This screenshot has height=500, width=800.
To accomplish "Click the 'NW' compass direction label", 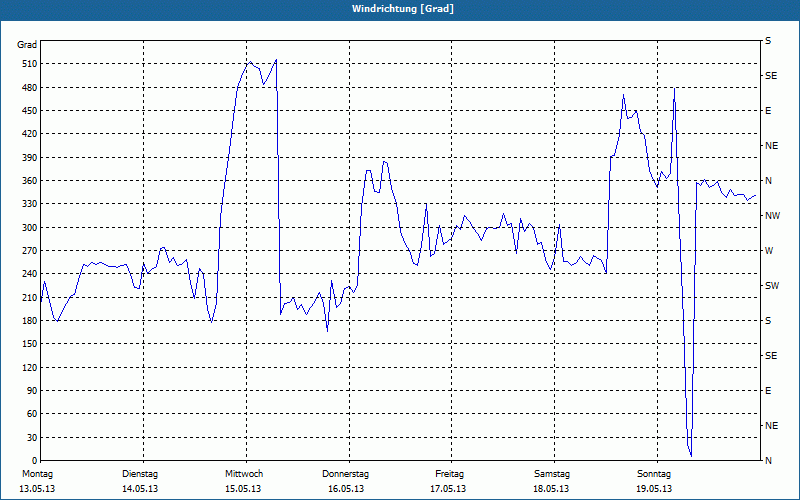I will (772, 216).
